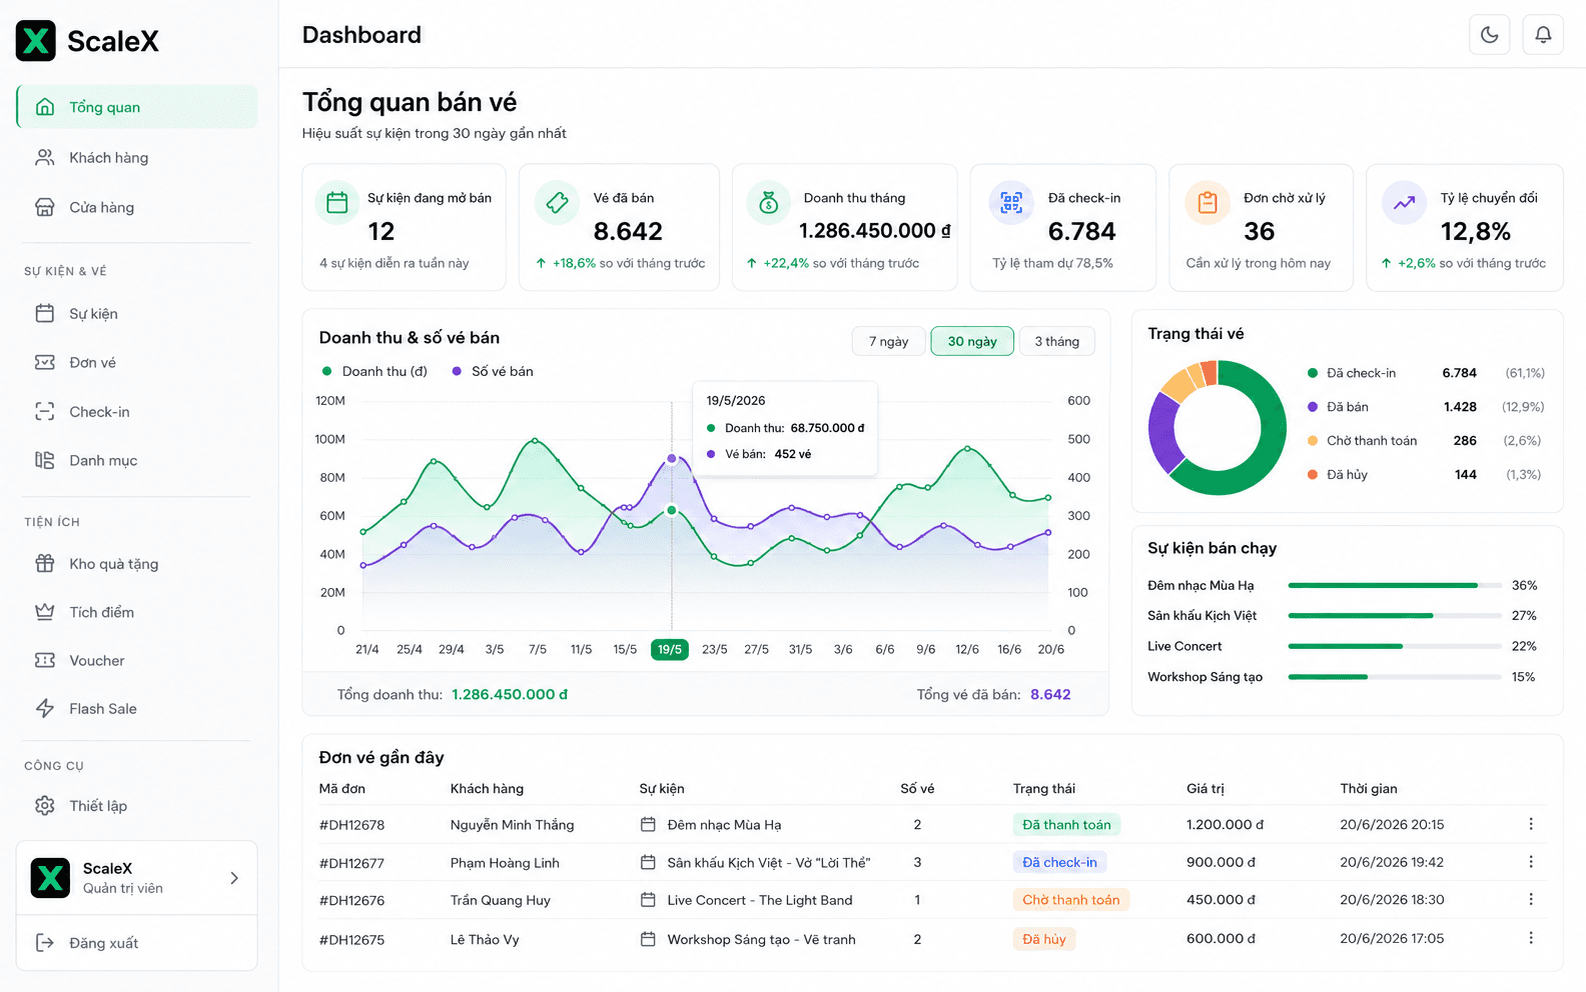
Task: Click the highlighted 19/5 date marker on the chart axis
Action: coord(669,649)
